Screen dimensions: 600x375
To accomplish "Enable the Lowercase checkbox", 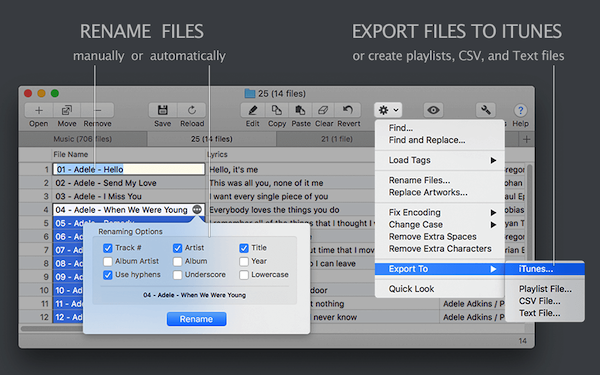I will 244,275.
